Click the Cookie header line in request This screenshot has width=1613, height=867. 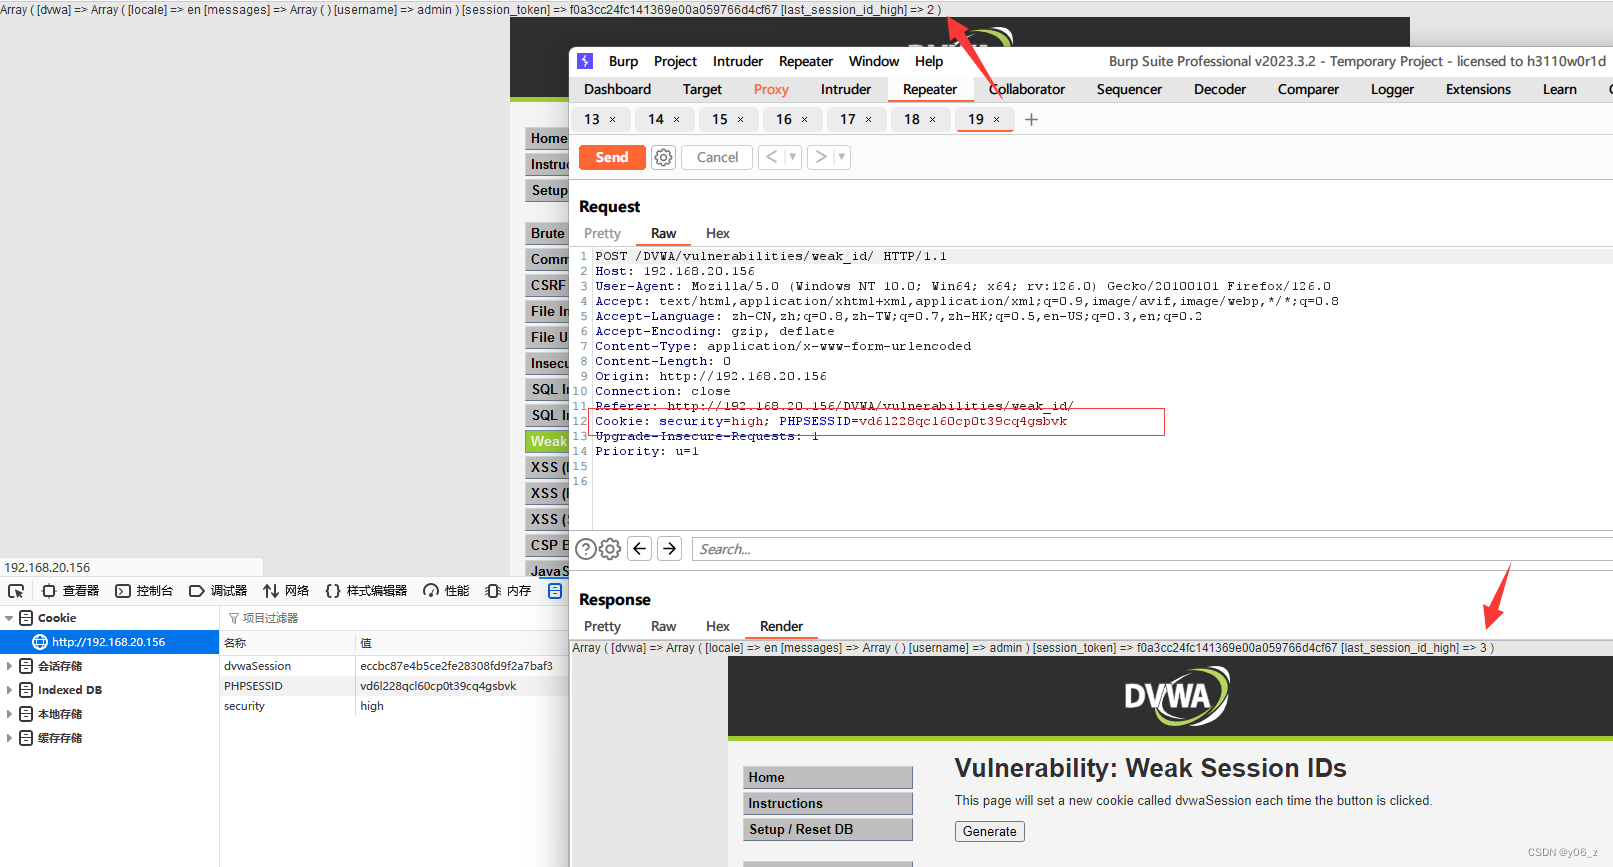(831, 421)
